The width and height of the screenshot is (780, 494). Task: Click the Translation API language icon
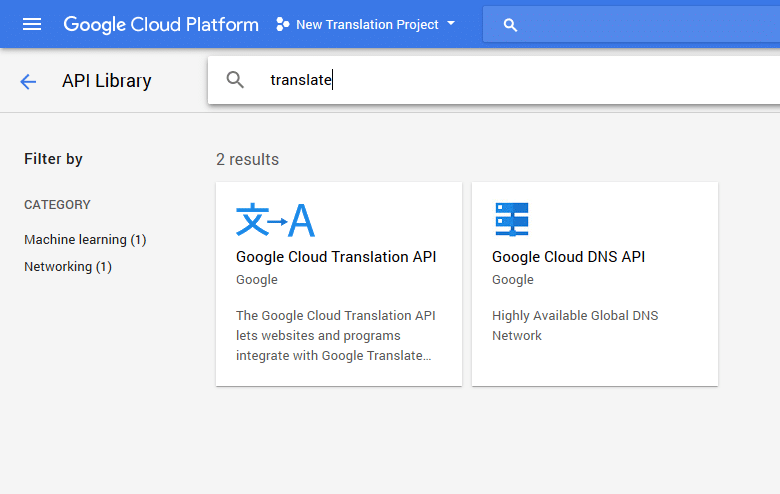click(x=275, y=219)
